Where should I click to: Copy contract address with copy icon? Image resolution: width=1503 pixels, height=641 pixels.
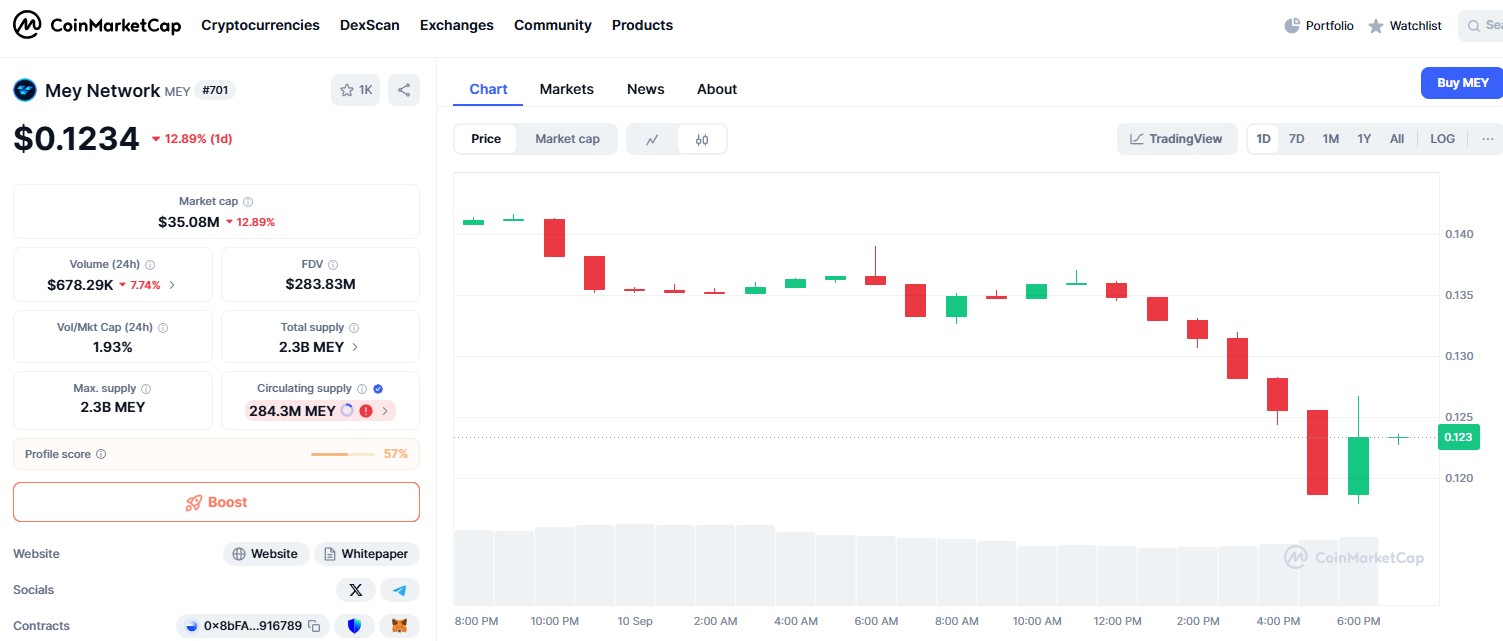pyautogui.click(x=314, y=626)
